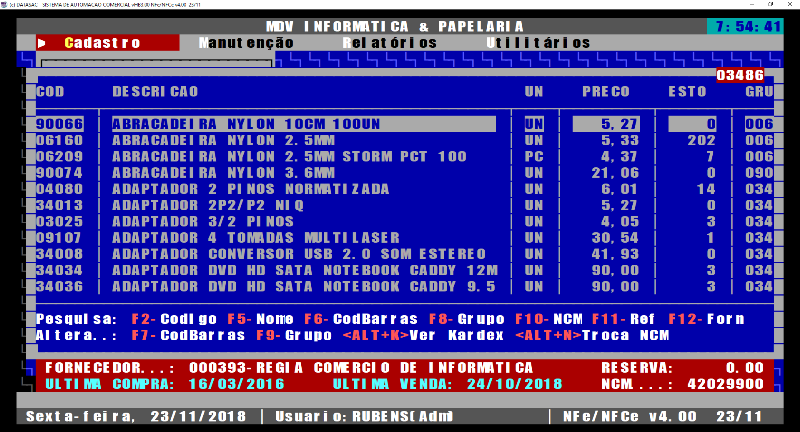Click the F10-NCM search shortcut
The image size is (800, 432).
point(548,319)
